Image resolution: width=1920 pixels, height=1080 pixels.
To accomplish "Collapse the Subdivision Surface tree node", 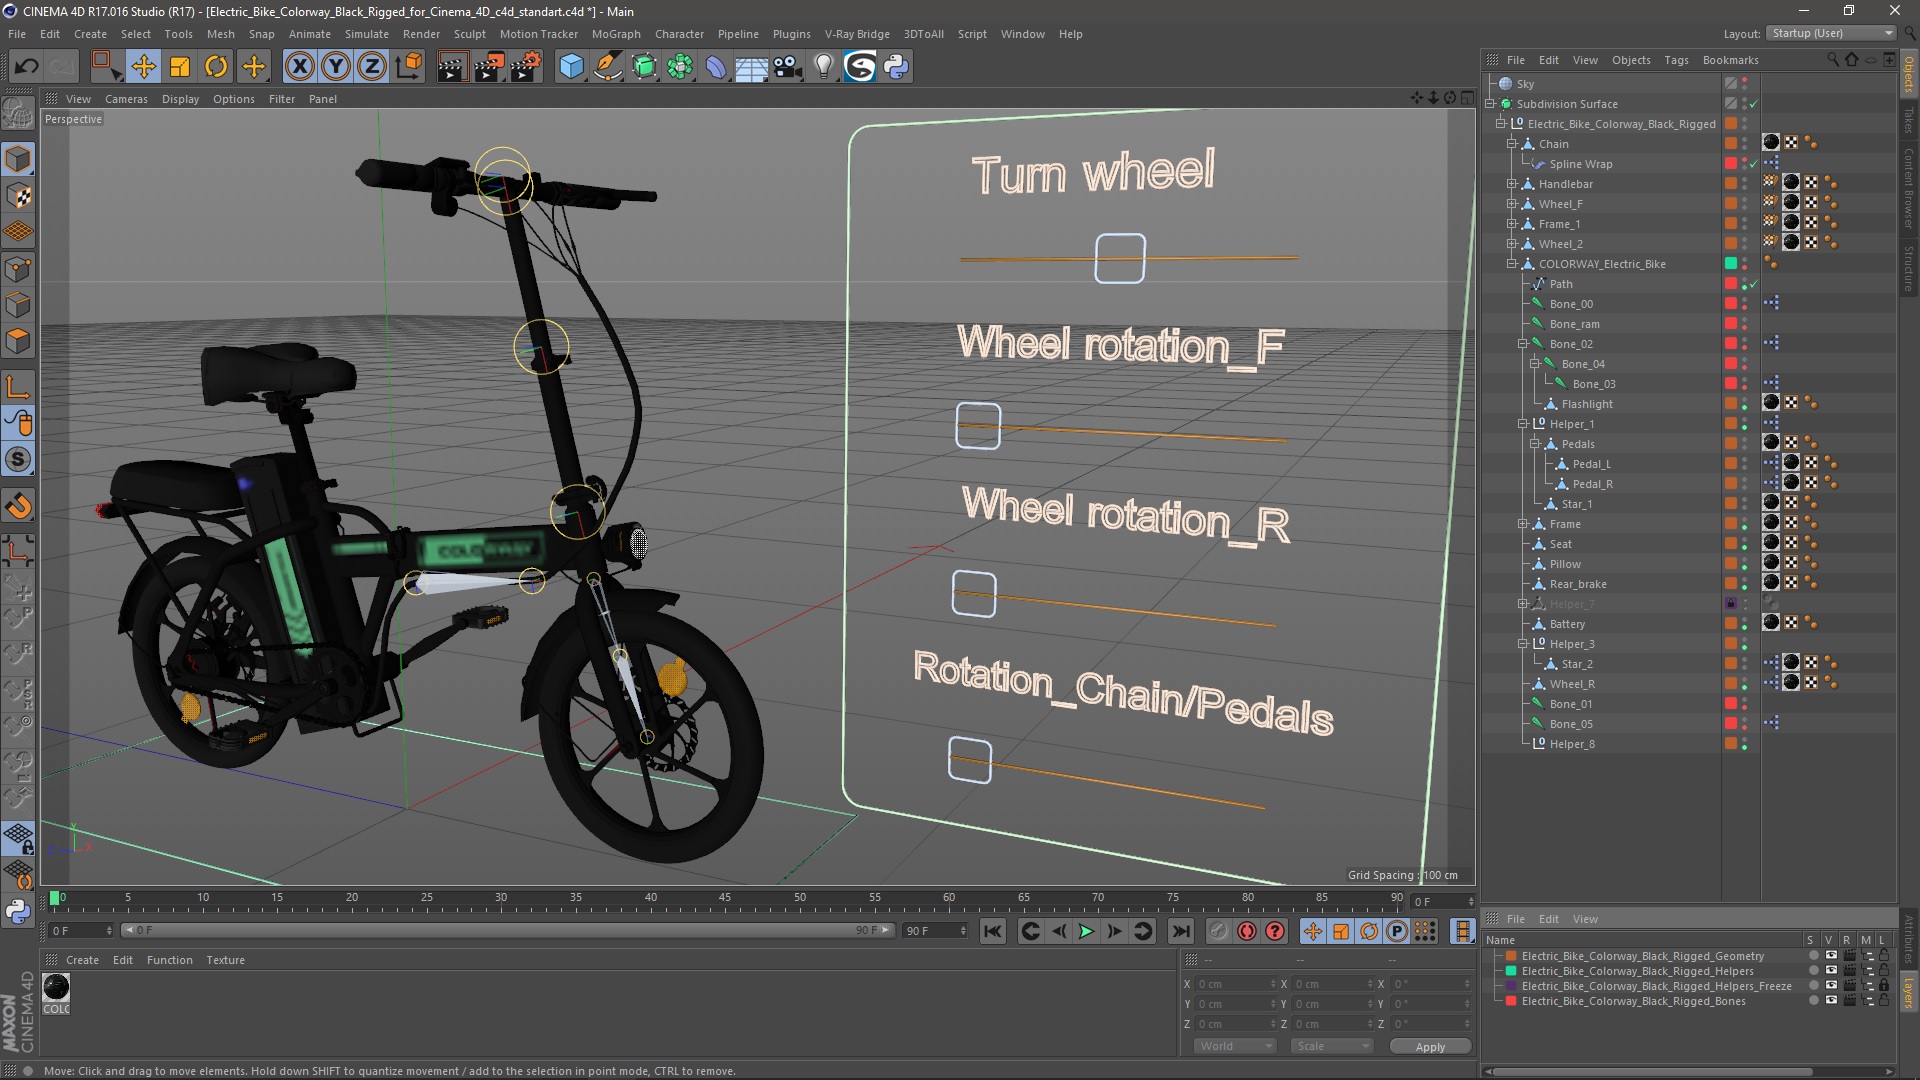I will (x=1490, y=104).
